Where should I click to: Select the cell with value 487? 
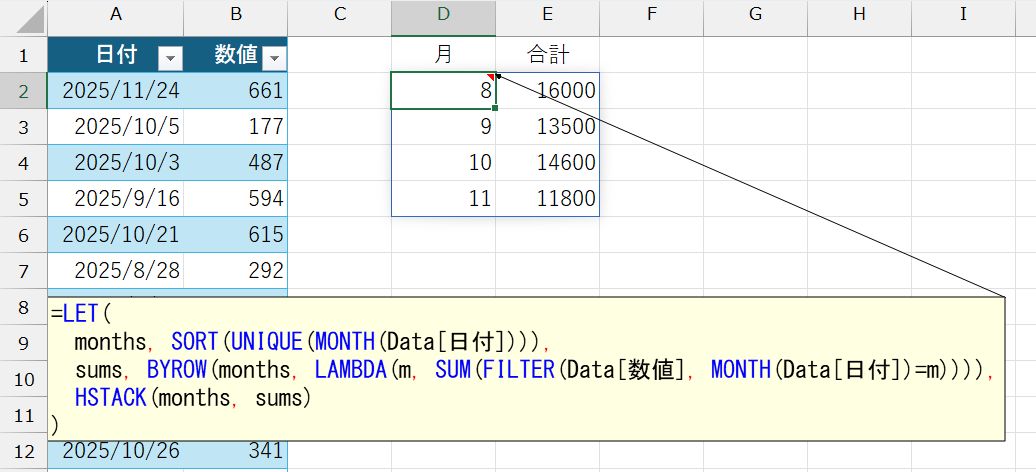click(235, 163)
